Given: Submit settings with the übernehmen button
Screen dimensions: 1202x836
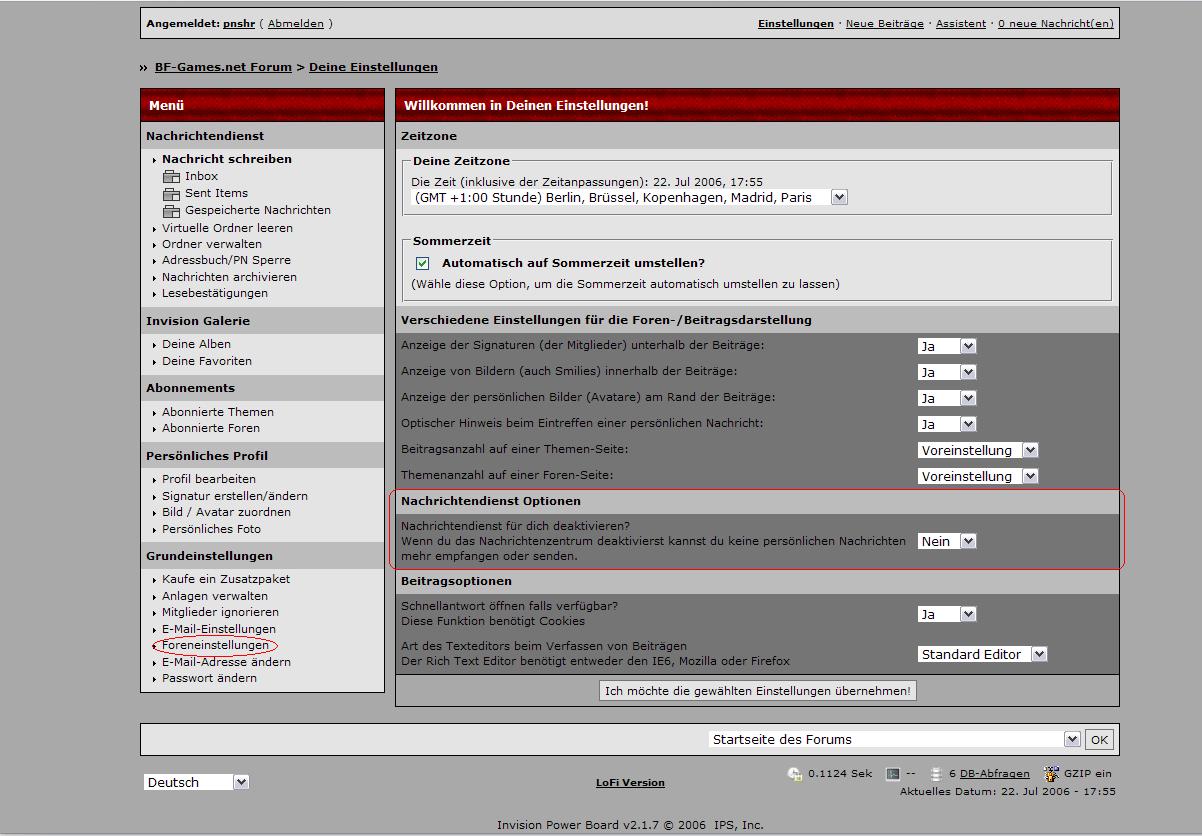Looking at the screenshot, I should [x=757, y=691].
